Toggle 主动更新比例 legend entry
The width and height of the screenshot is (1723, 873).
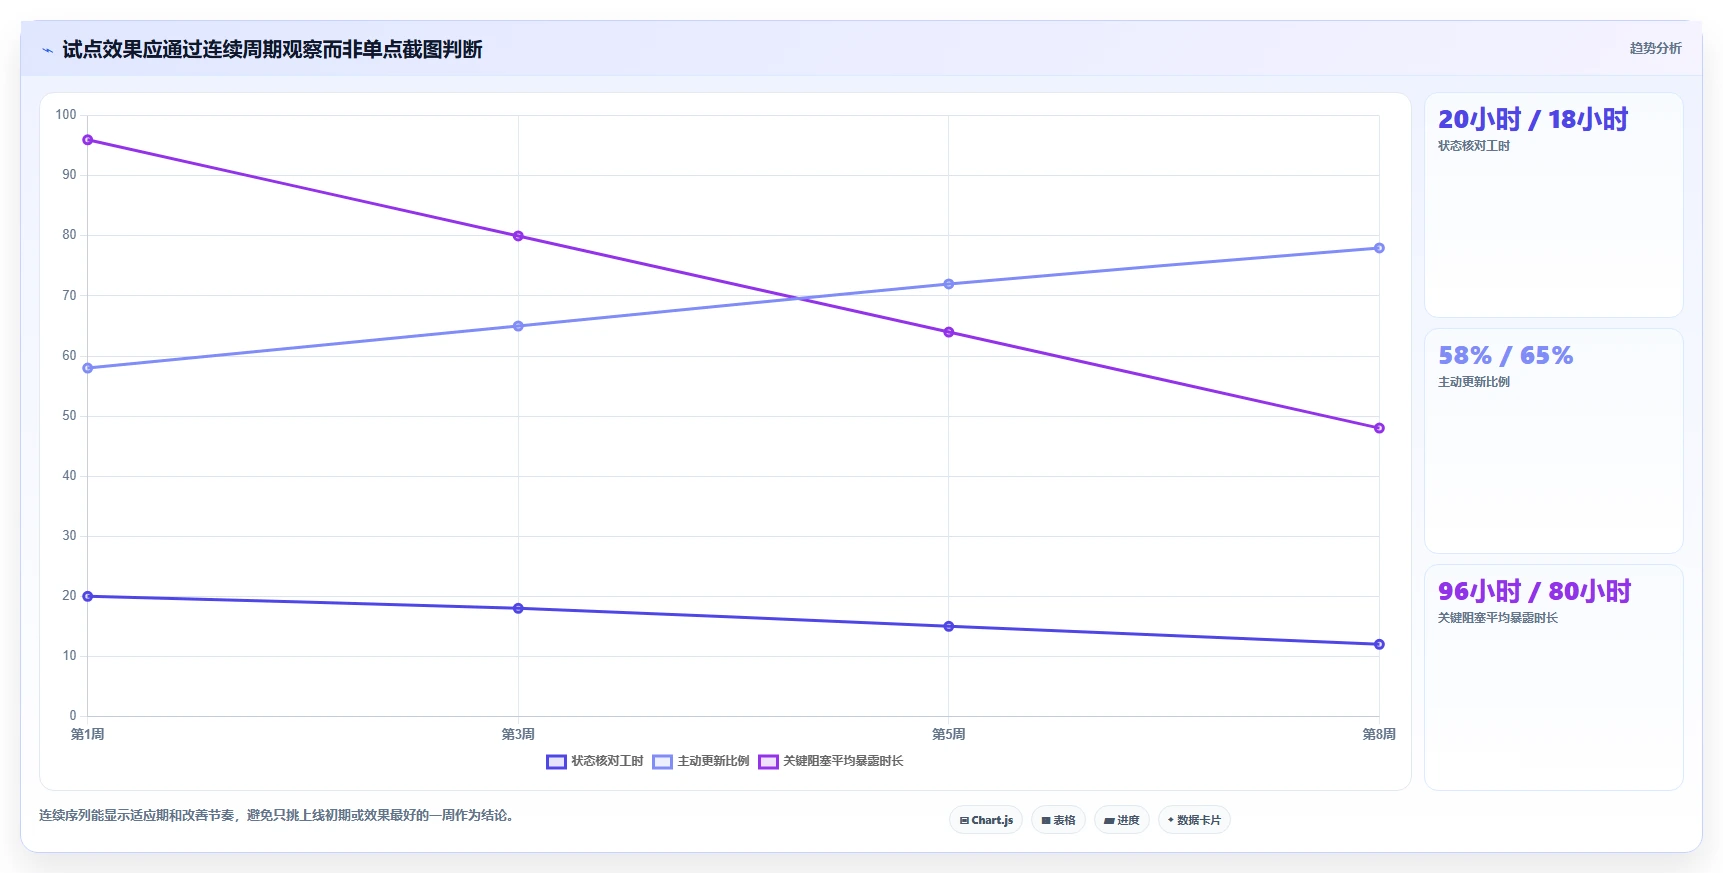click(x=701, y=761)
